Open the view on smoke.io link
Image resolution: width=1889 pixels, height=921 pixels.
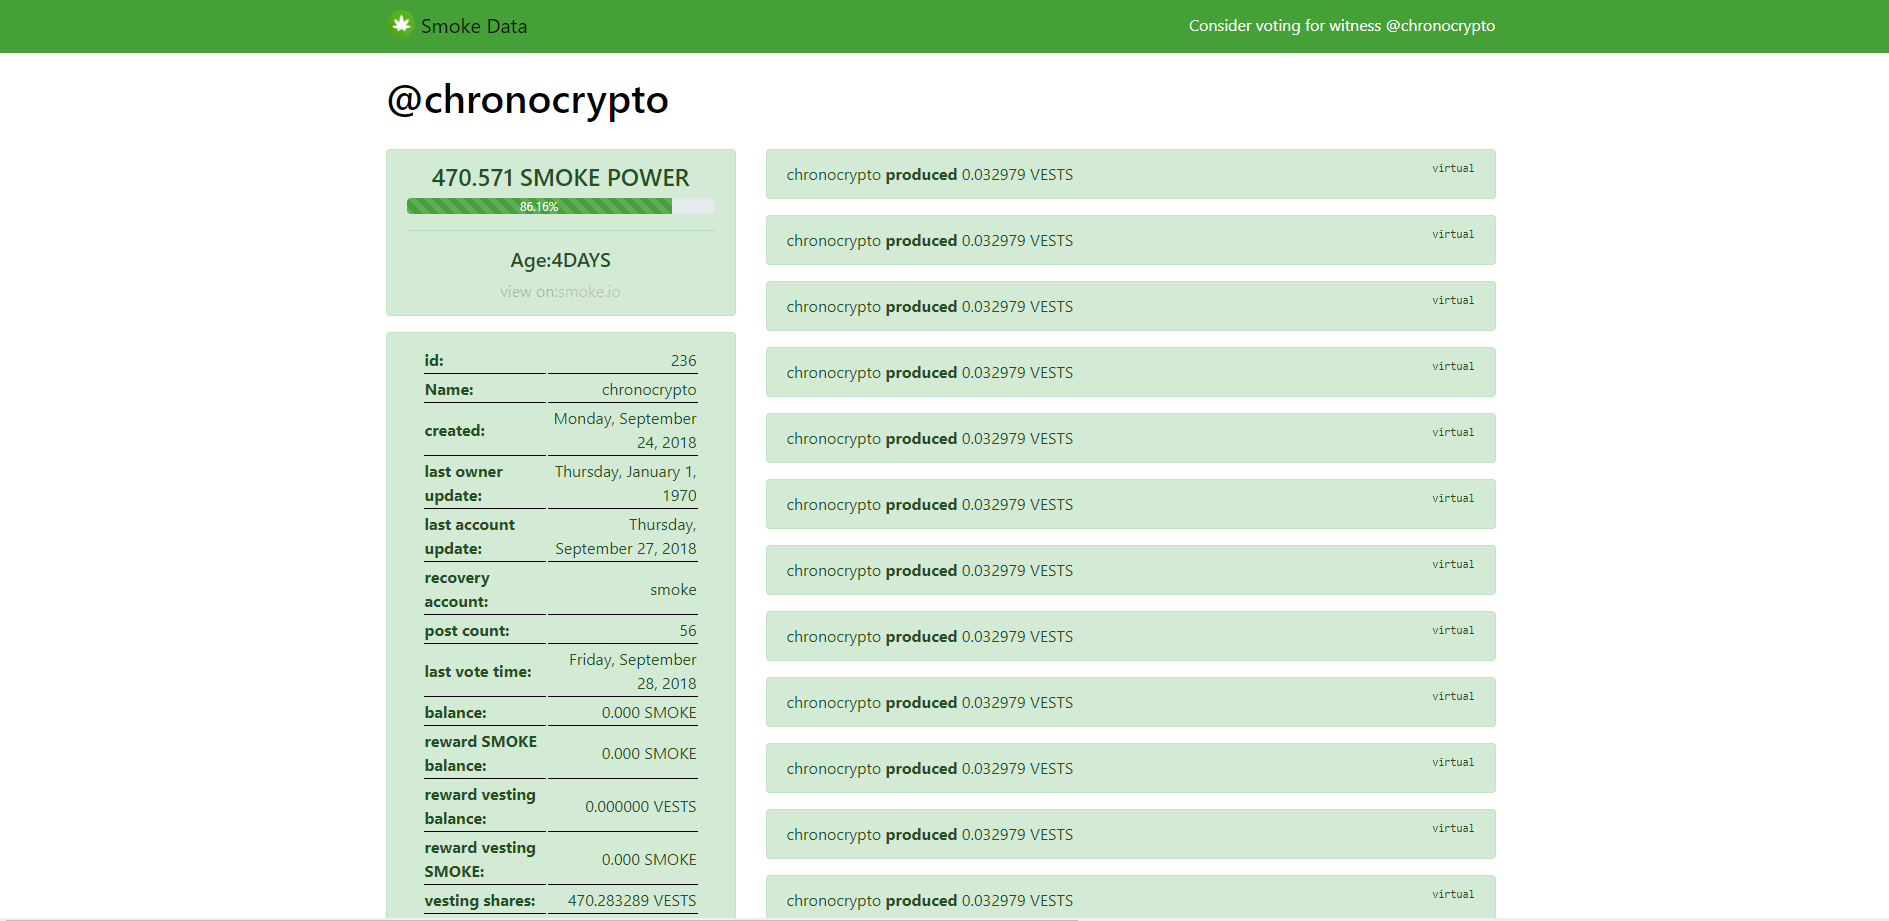pyautogui.click(x=560, y=292)
